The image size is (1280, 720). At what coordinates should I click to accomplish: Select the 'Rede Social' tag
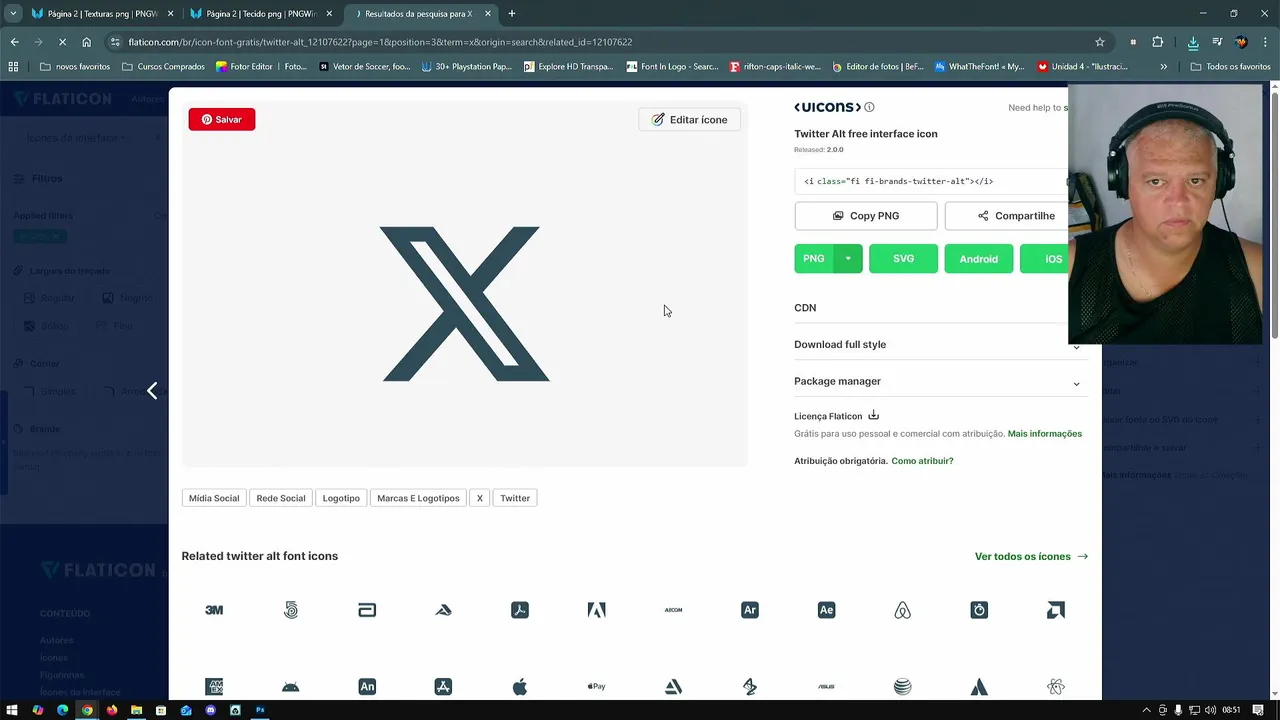pyautogui.click(x=281, y=498)
